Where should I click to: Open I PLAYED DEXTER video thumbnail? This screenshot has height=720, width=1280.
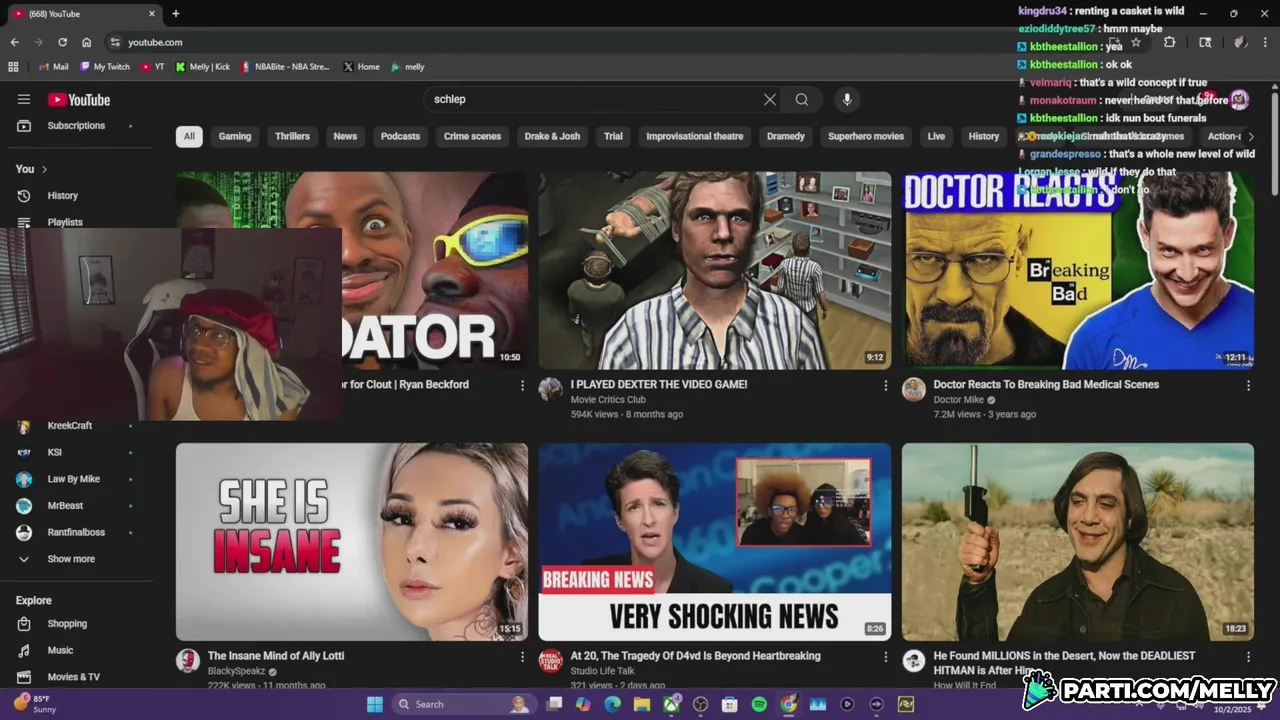point(715,270)
